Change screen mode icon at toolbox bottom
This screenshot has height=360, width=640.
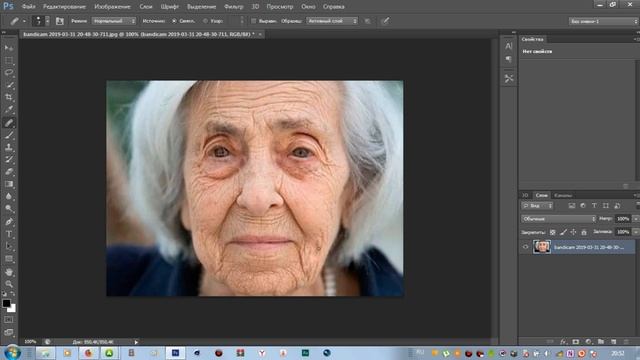pos(9,332)
